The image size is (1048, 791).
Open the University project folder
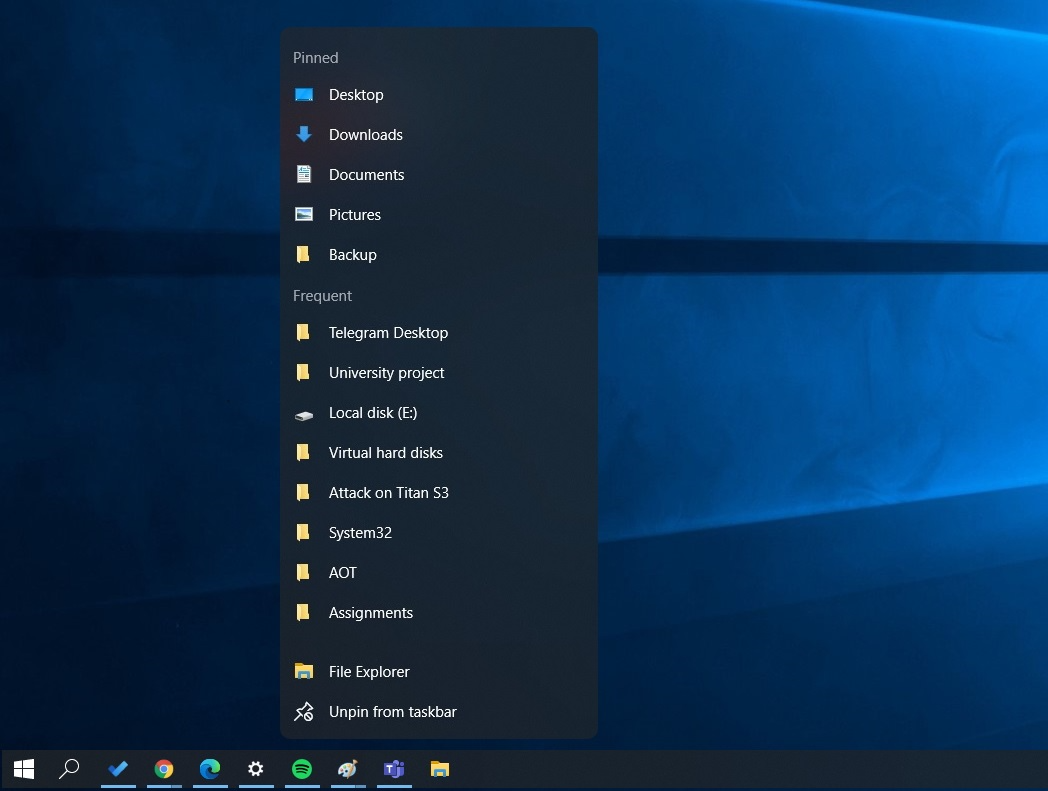click(386, 372)
